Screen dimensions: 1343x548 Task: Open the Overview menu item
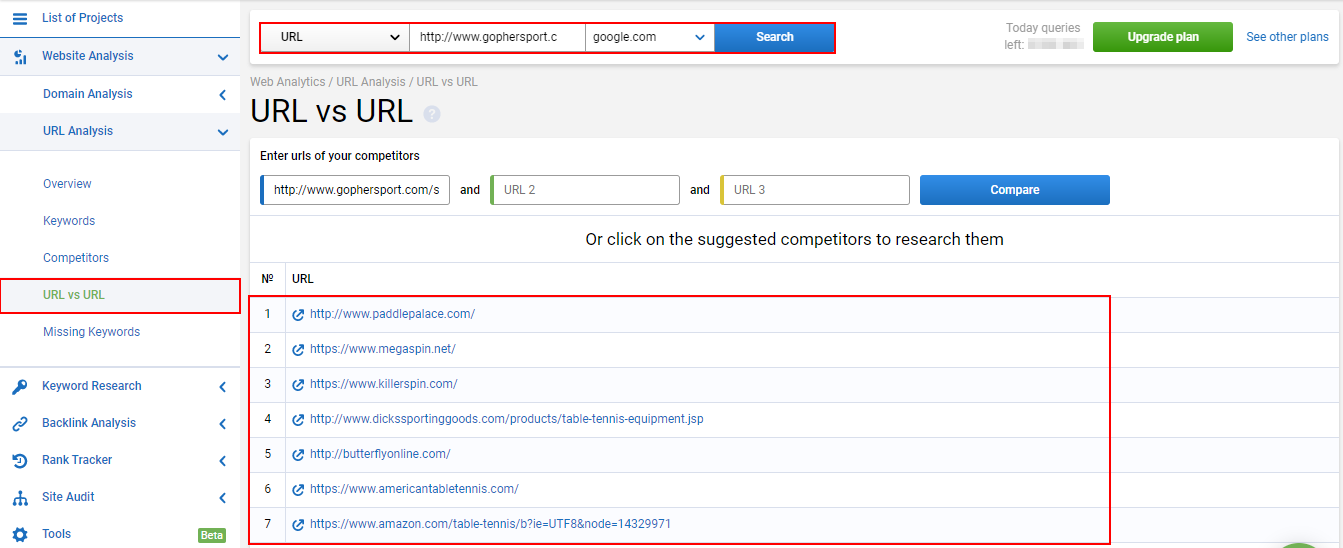(x=67, y=184)
